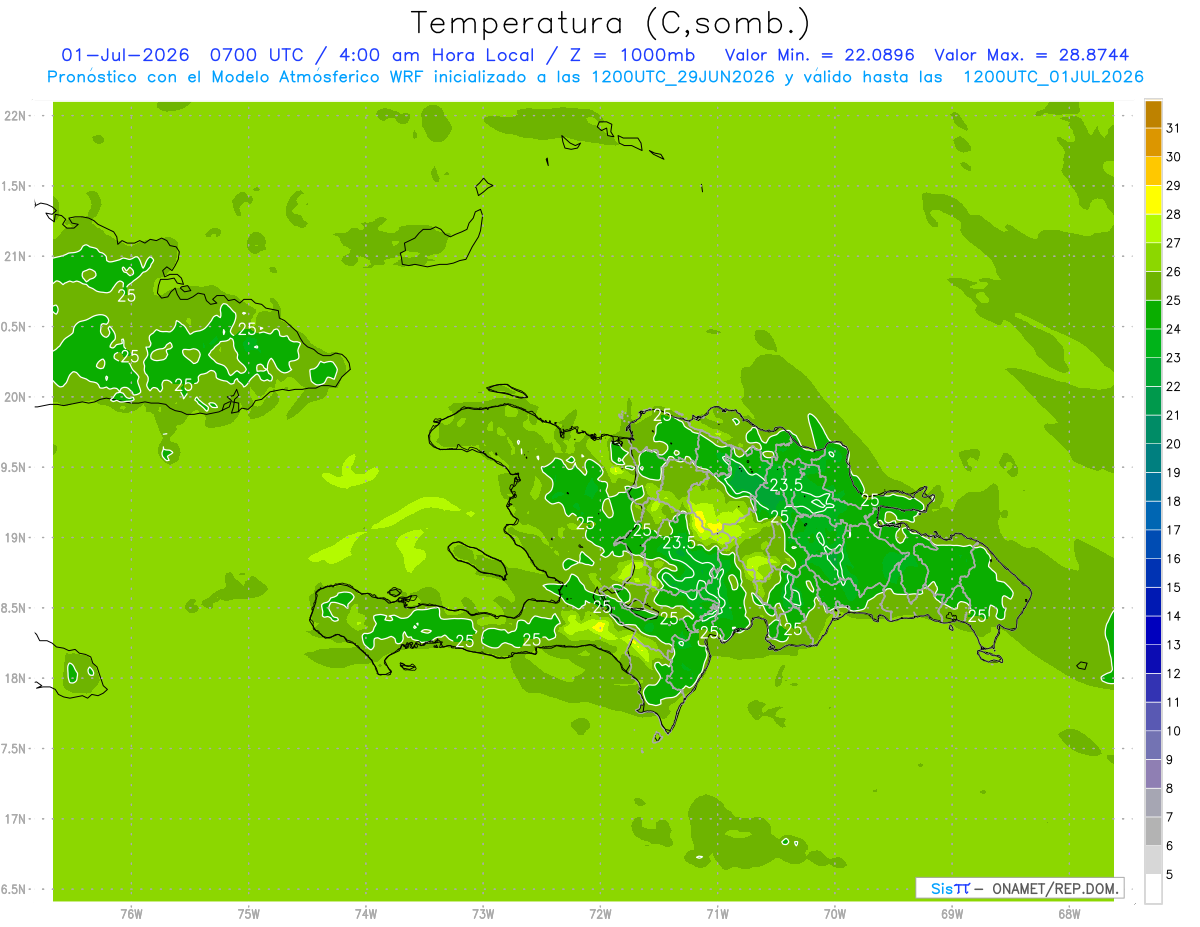Click the "70W" longitude tick label
This screenshot has width=1200, height=927.
click(834, 913)
